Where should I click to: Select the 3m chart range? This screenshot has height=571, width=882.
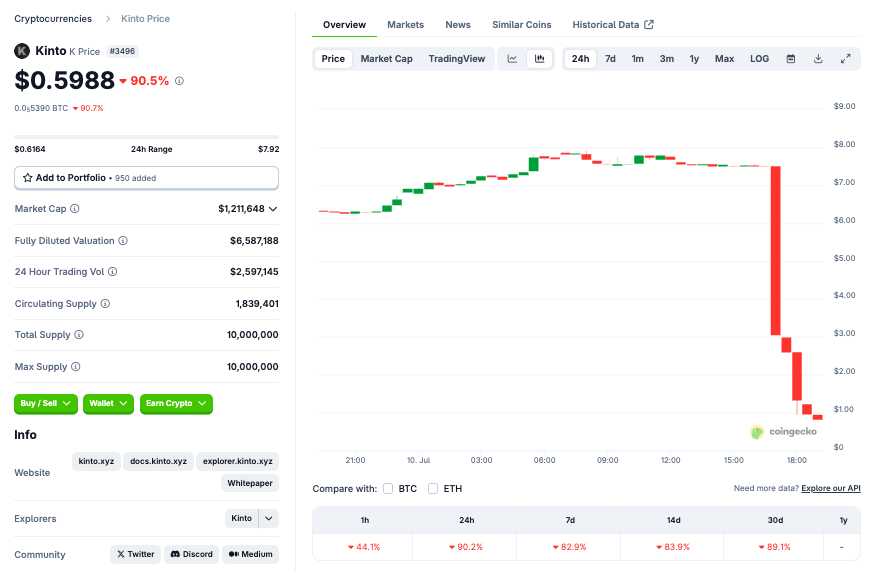(x=667, y=59)
